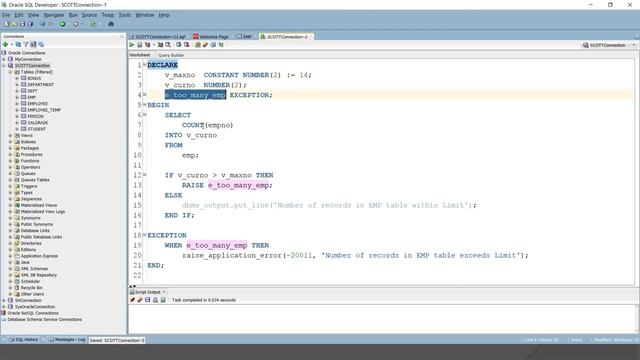This screenshot has width=640, height=360.
Task: Select the SALGRADE table in tree
Action: 38,122
